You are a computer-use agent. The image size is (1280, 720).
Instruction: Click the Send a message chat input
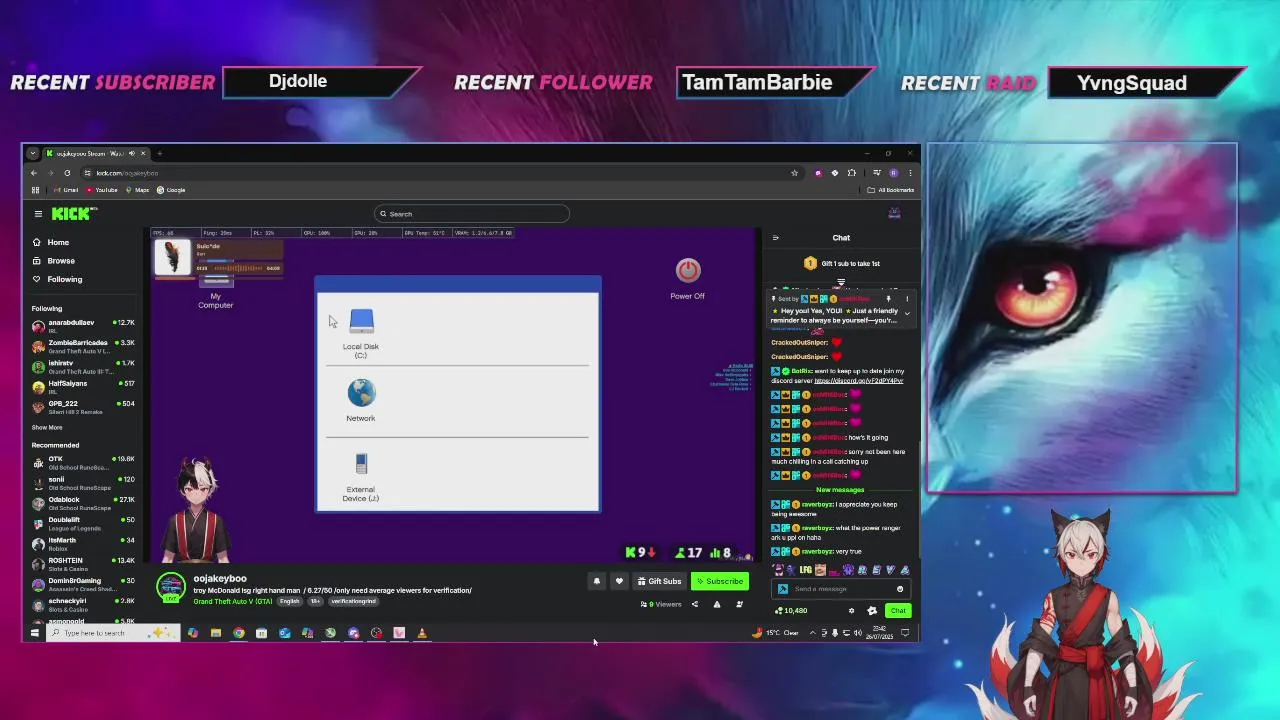pos(843,589)
